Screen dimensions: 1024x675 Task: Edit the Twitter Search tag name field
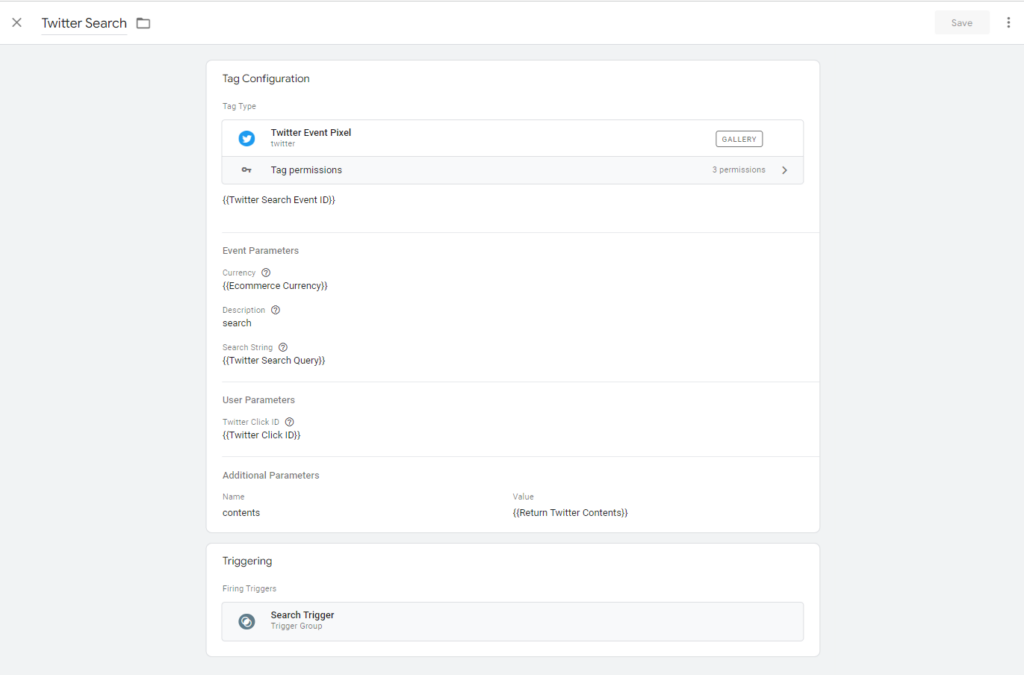pyautogui.click(x=84, y=23)
